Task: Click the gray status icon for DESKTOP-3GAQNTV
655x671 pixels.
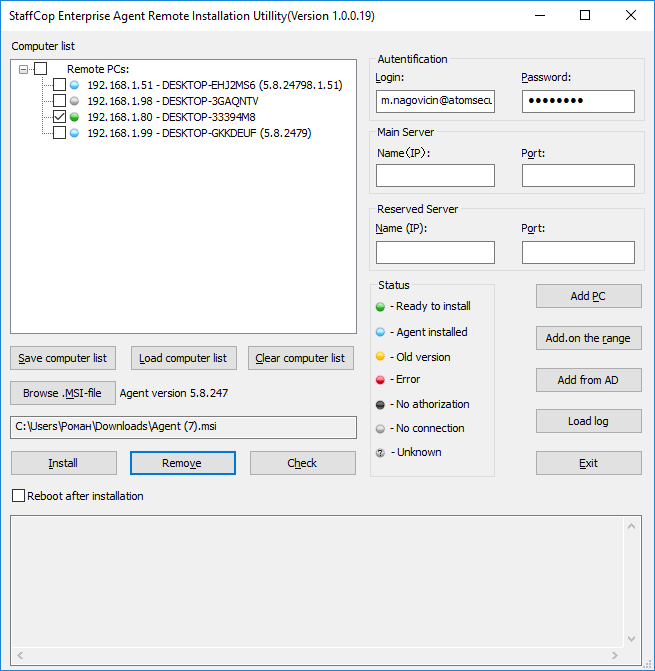Action: coord(75,101)
